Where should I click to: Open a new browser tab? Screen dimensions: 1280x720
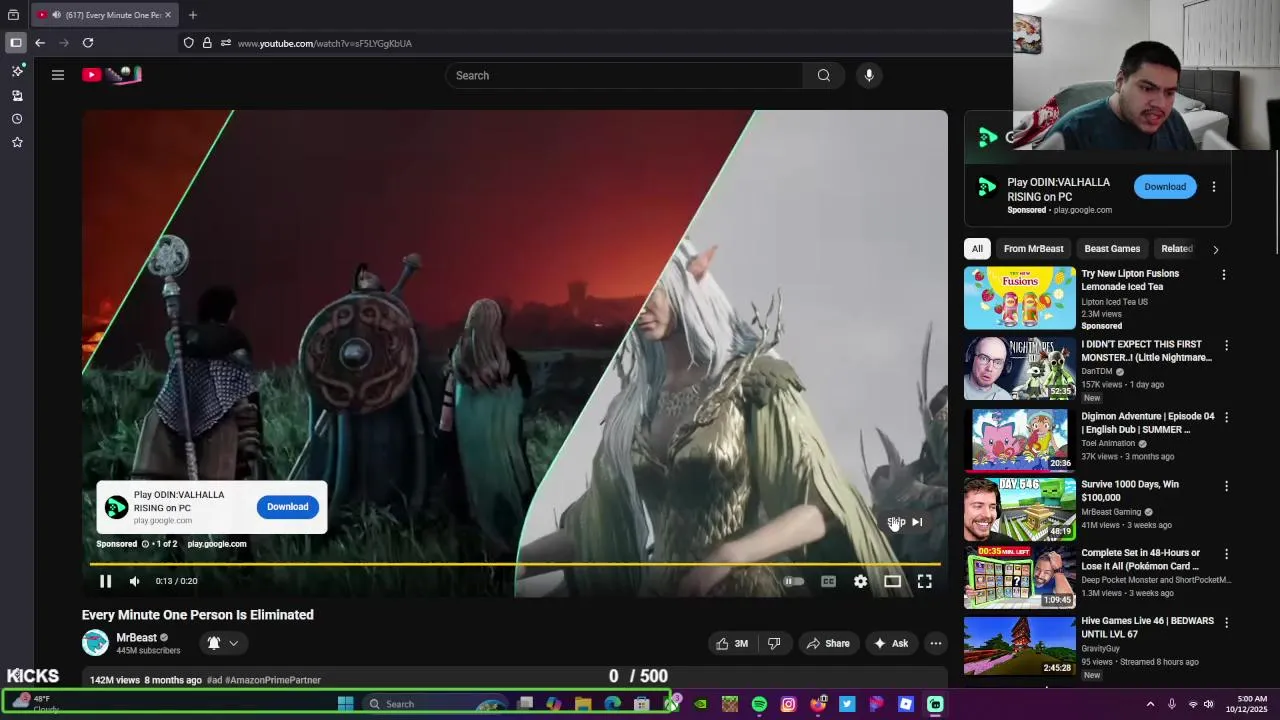click(x=193, y=15)
